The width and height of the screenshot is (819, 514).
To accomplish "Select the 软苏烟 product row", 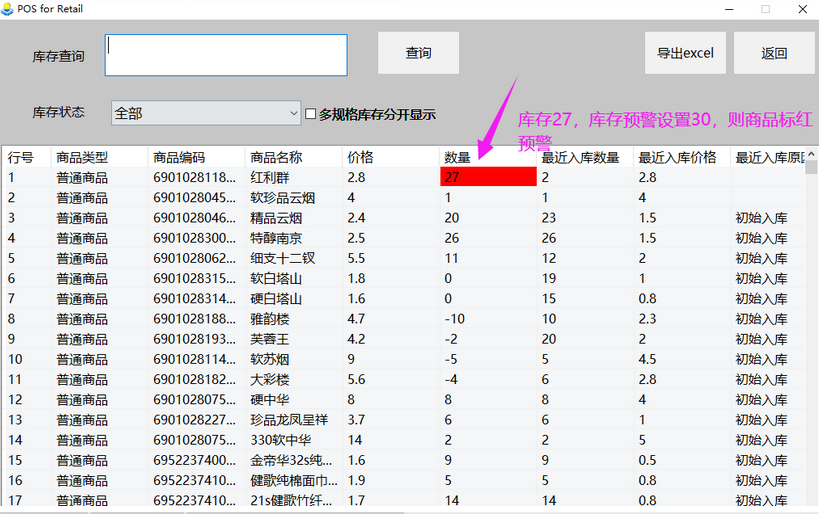I will (403, 359).
